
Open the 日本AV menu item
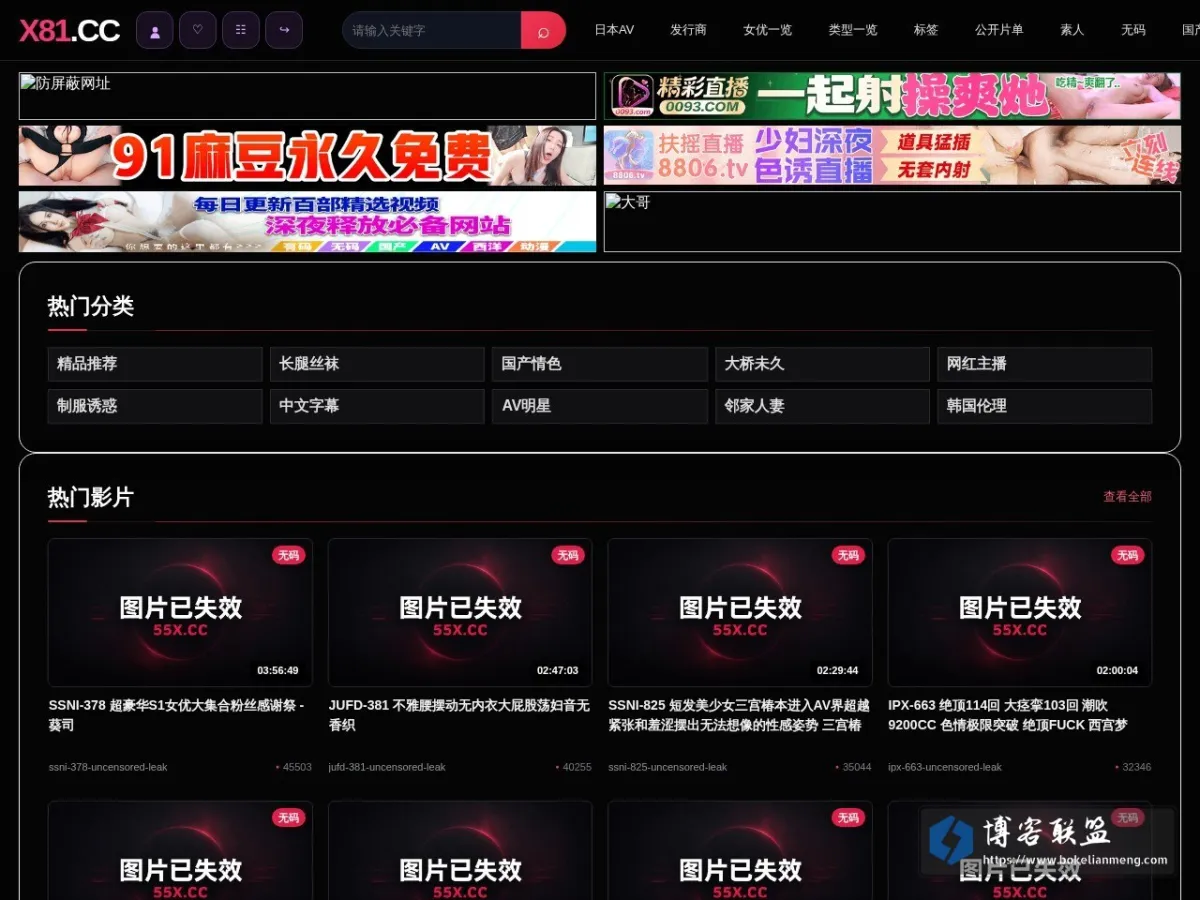coord(614,30)
